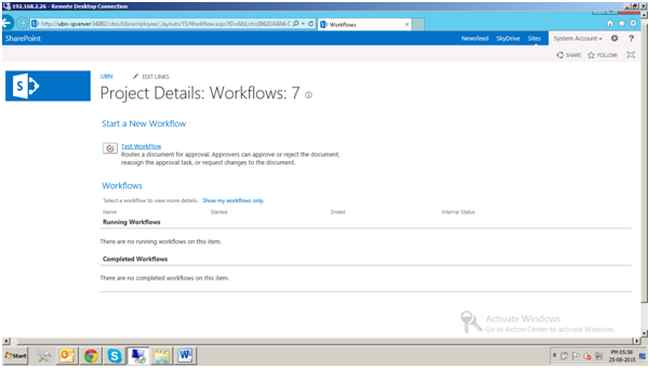Click the browser back arrow button
This screenshot has width=650, height=368.
coord(7,23)
